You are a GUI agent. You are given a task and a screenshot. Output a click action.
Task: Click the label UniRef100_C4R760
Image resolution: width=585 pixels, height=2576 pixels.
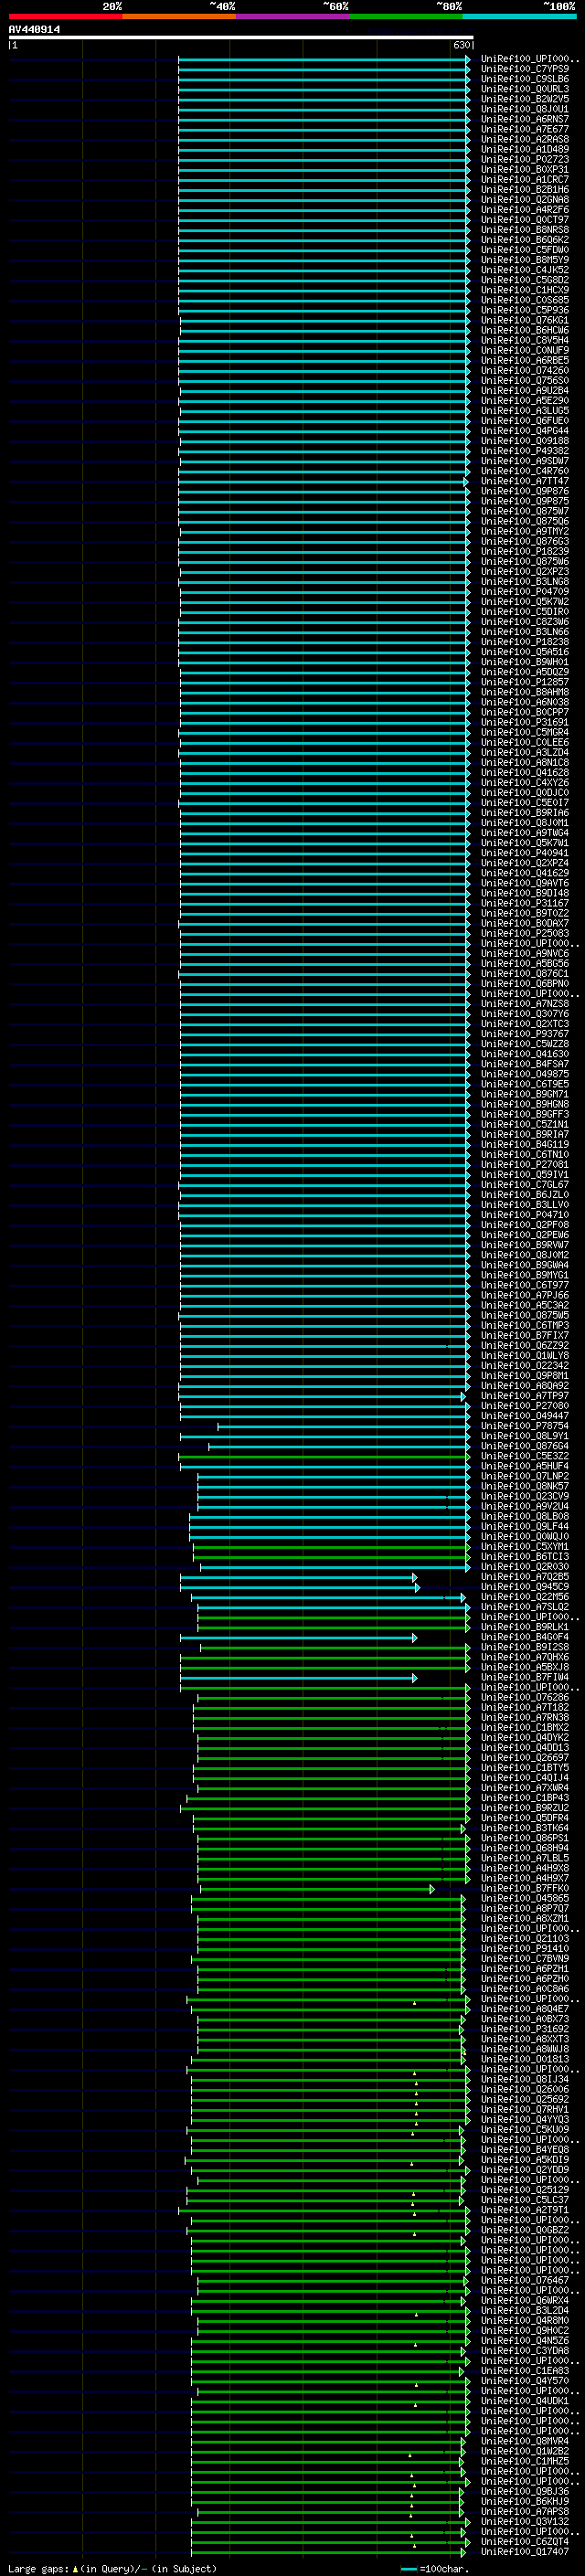pos(525,471)
